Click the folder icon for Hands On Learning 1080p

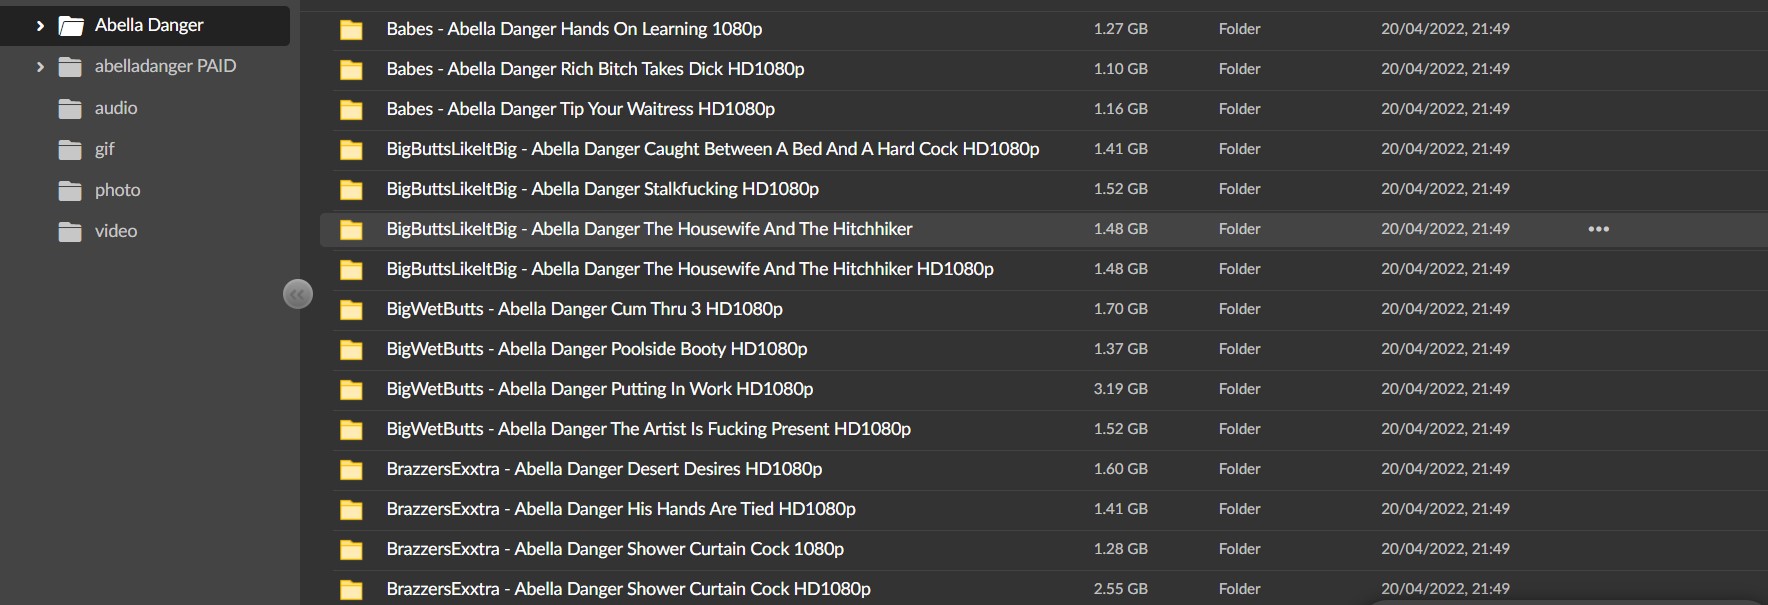click(x=351, y=30)
